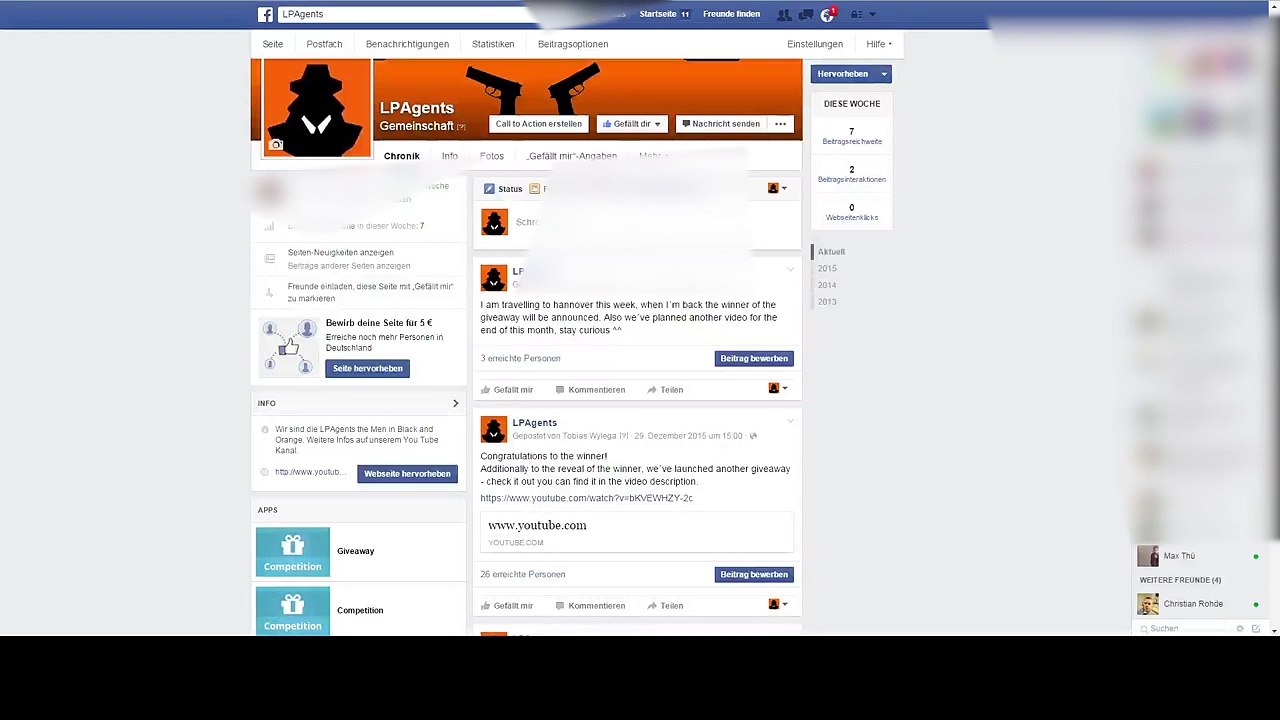Select "Gefällt mir"-Angaben tab

(x=572, y=156)
